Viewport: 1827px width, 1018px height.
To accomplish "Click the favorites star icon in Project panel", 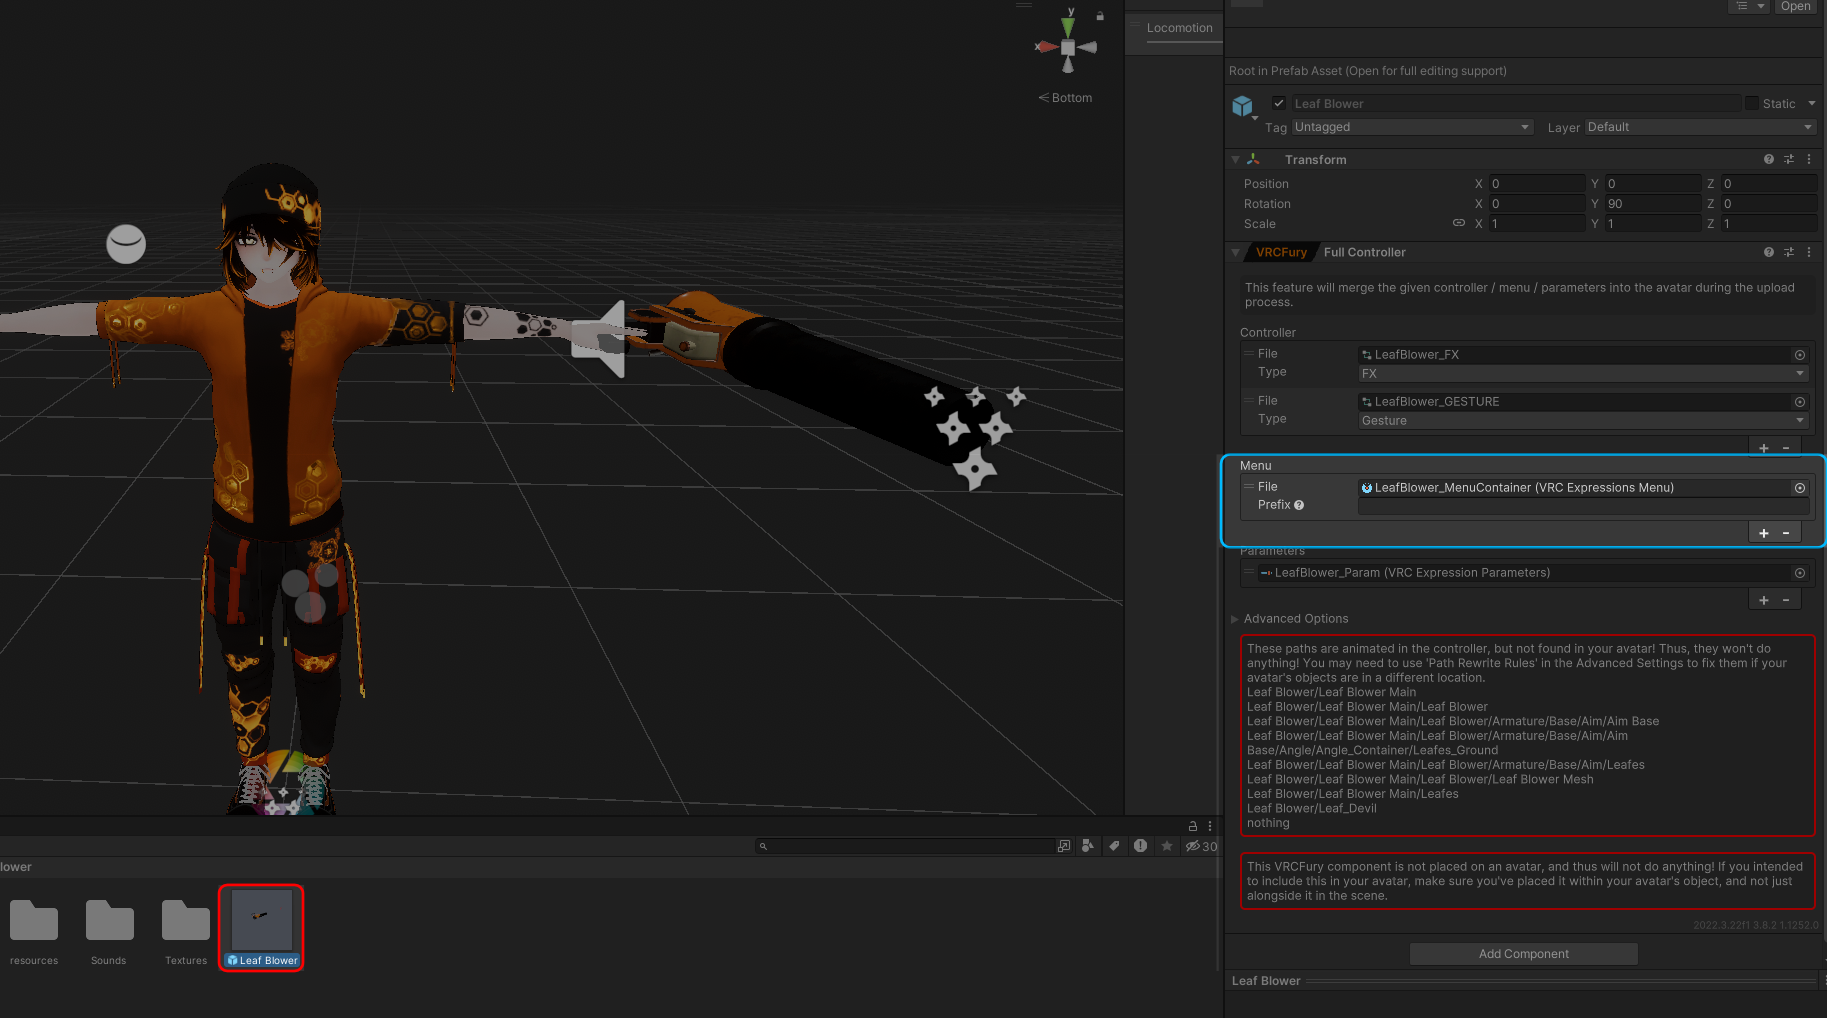I will pos(1166,846).
